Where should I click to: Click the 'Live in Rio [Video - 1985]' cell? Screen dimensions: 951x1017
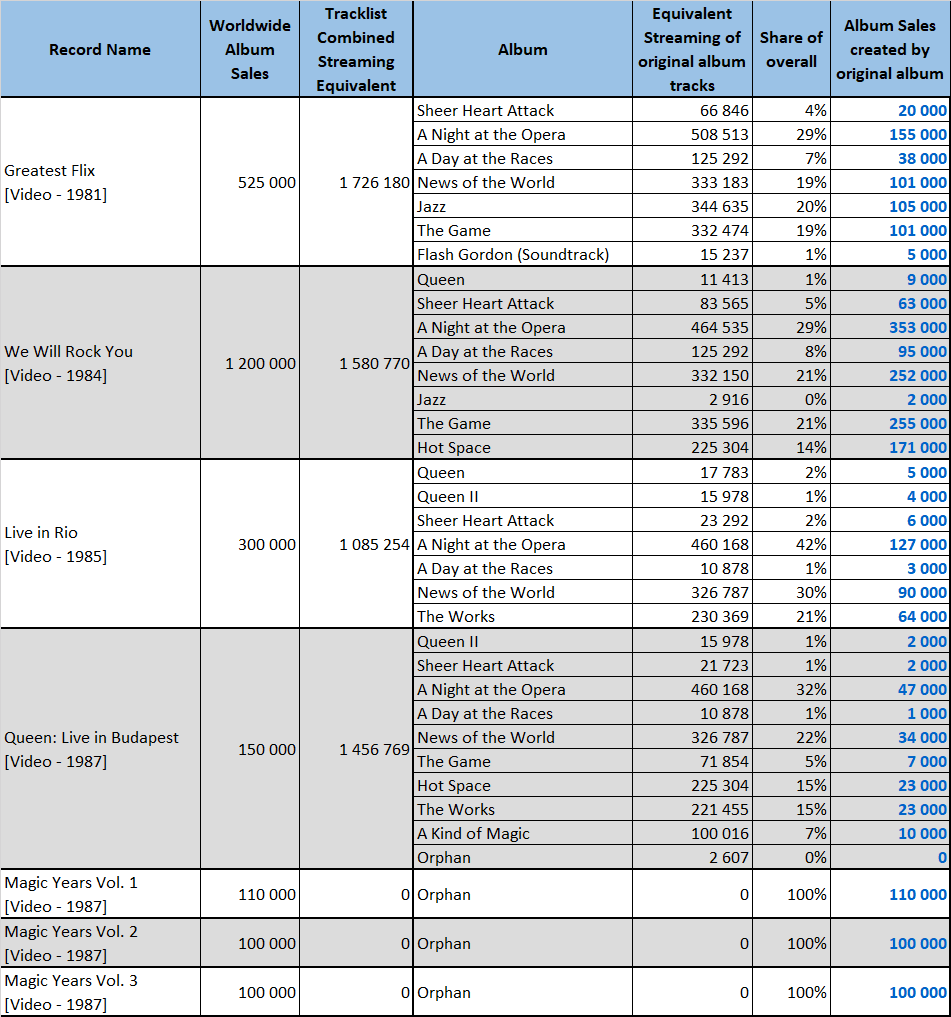tap(100, 544)
